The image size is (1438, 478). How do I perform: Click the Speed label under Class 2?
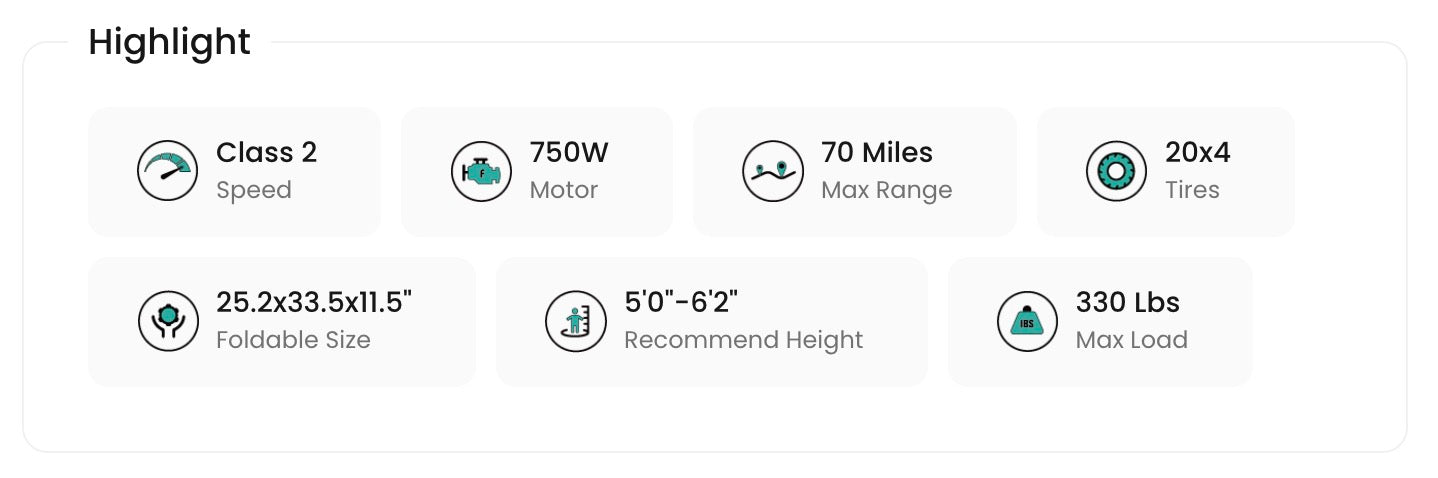[254, 190]
